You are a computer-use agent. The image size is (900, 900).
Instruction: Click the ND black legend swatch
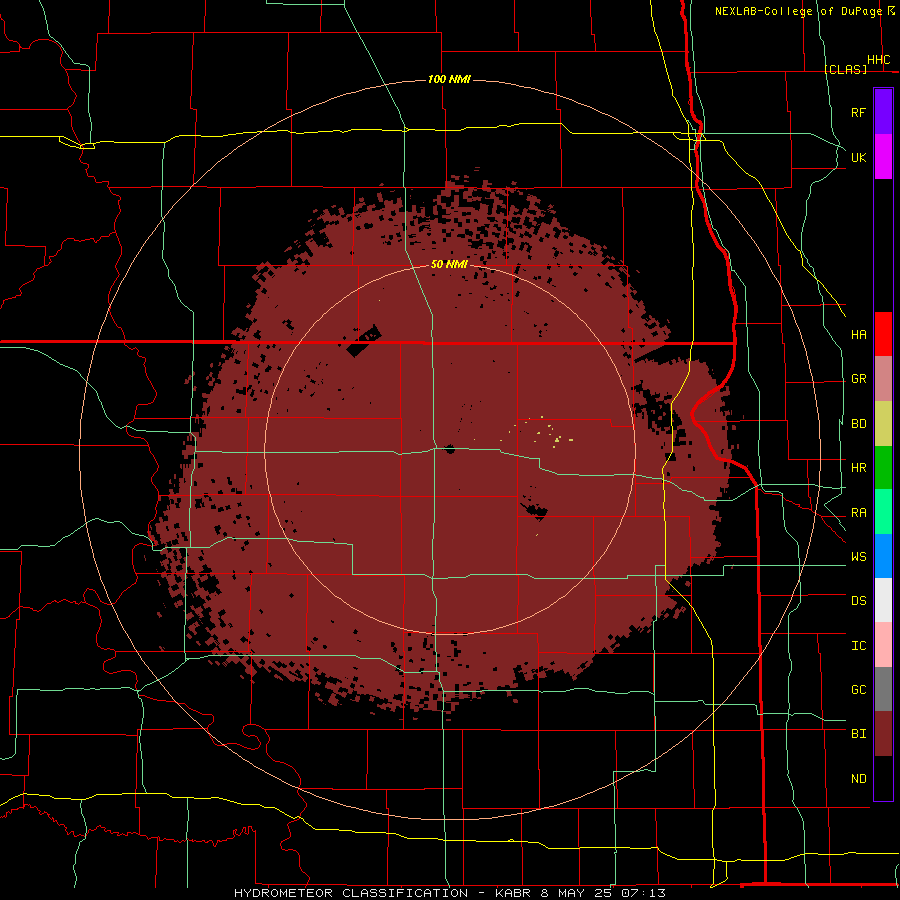[x=883, y=778]
